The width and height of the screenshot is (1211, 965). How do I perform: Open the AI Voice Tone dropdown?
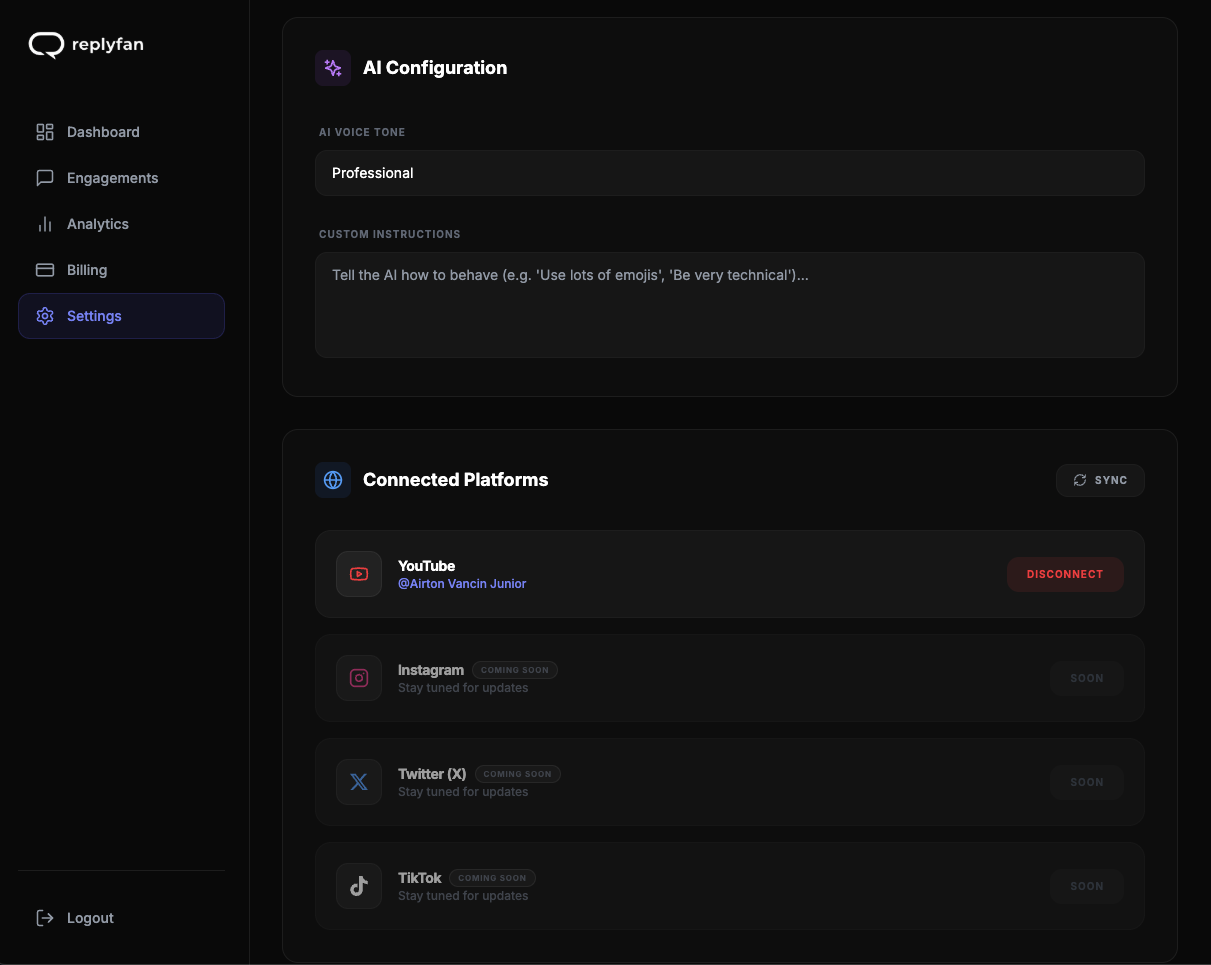tap(729, 173)
